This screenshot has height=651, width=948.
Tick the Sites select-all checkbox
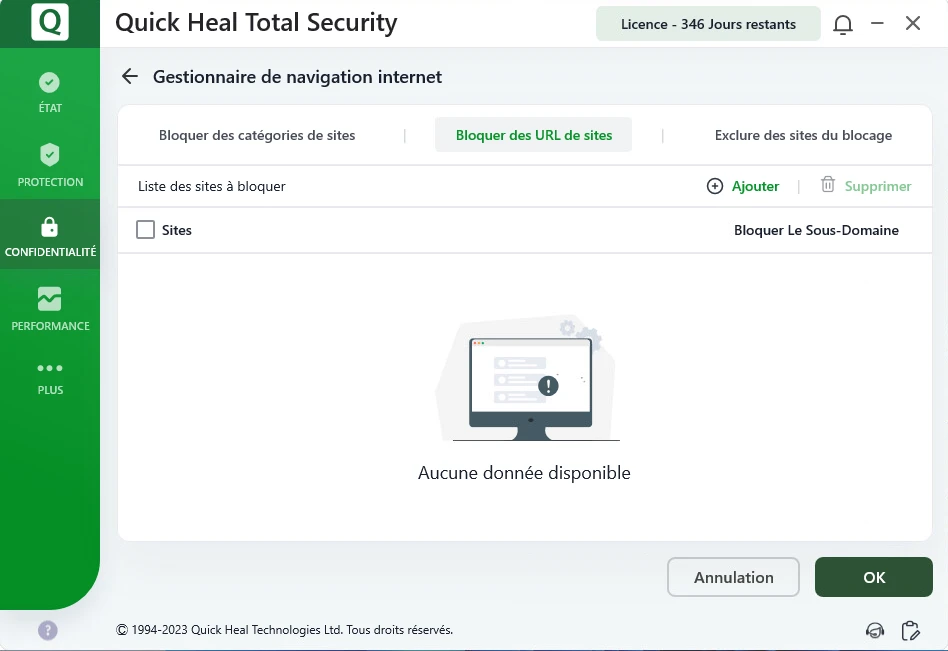point(146,230)
